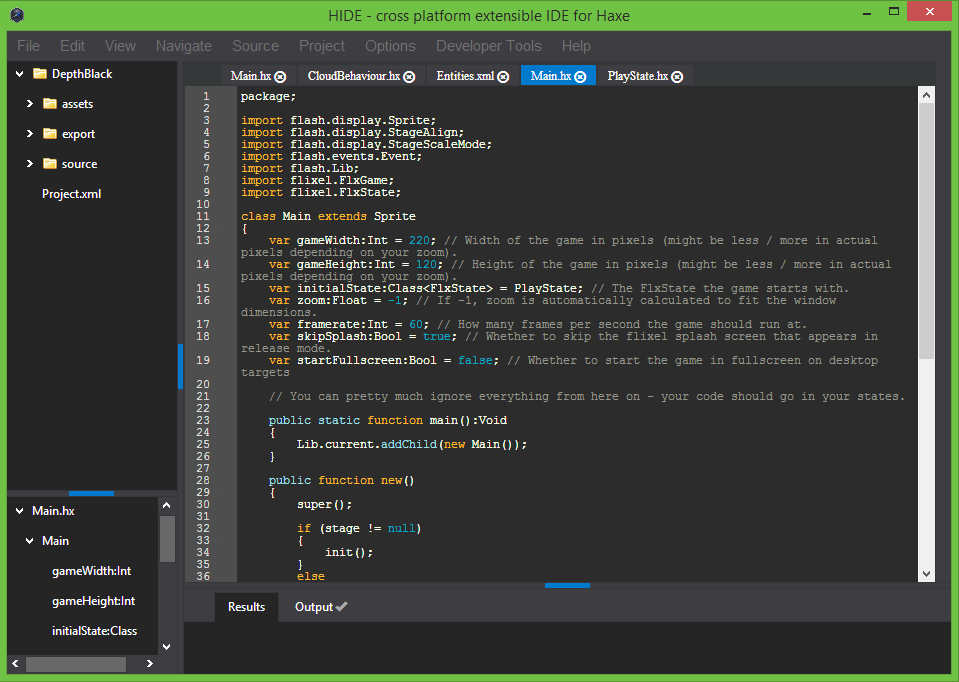Click the editor scrollbar up arrow
This screenshot has width=959, height=682.
926,95
